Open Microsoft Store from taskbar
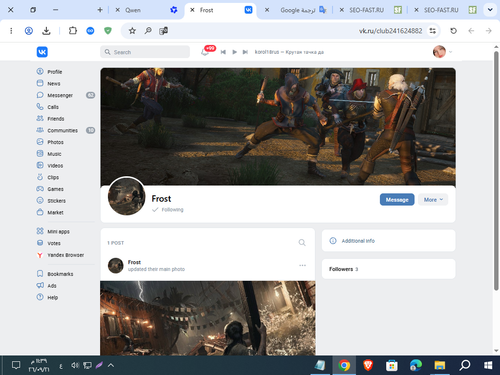 (x=392, y=365)
